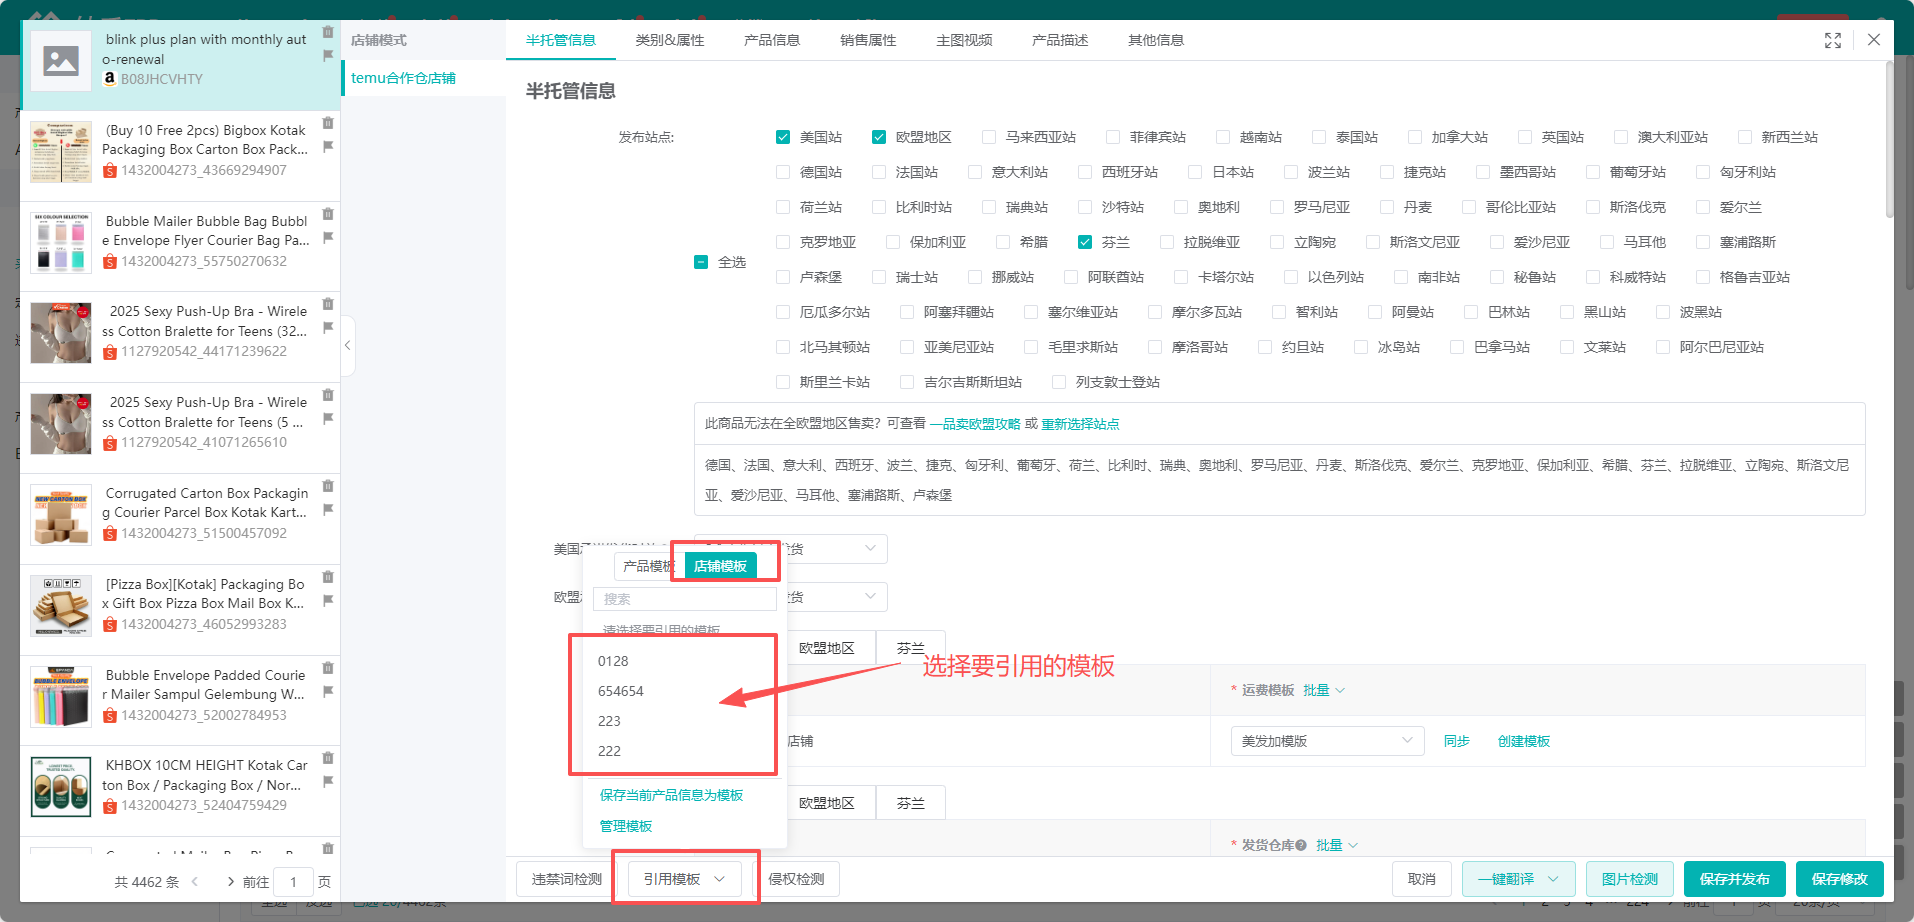The height and width of the screenshot is (922, 1914).
Task: Click 取消 to cancel editing
Action: click(1422, 879)
